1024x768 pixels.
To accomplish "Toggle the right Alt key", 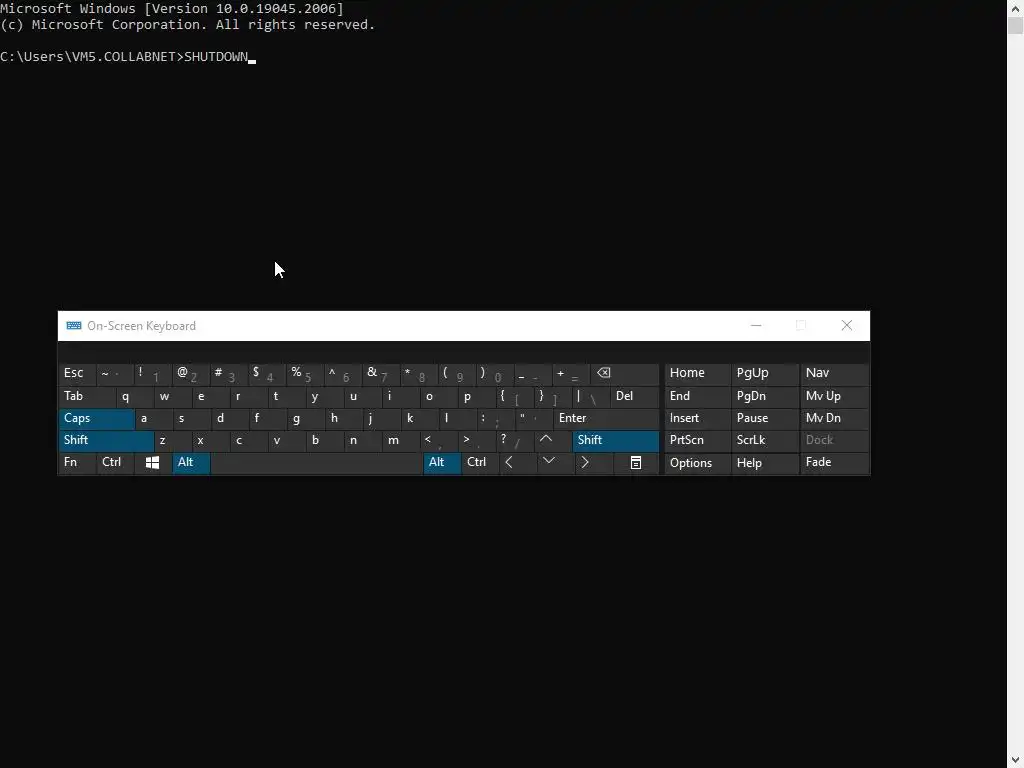I will 442,463.
